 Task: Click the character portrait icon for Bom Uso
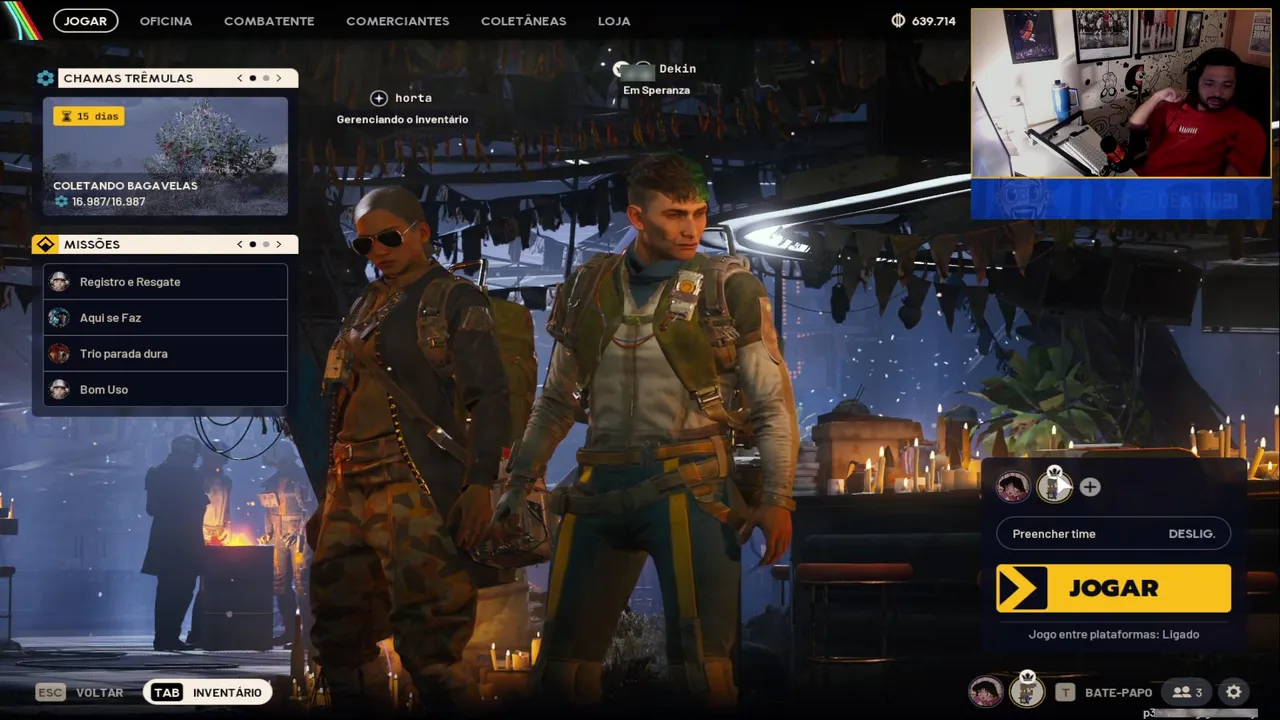tap(60, 390)
